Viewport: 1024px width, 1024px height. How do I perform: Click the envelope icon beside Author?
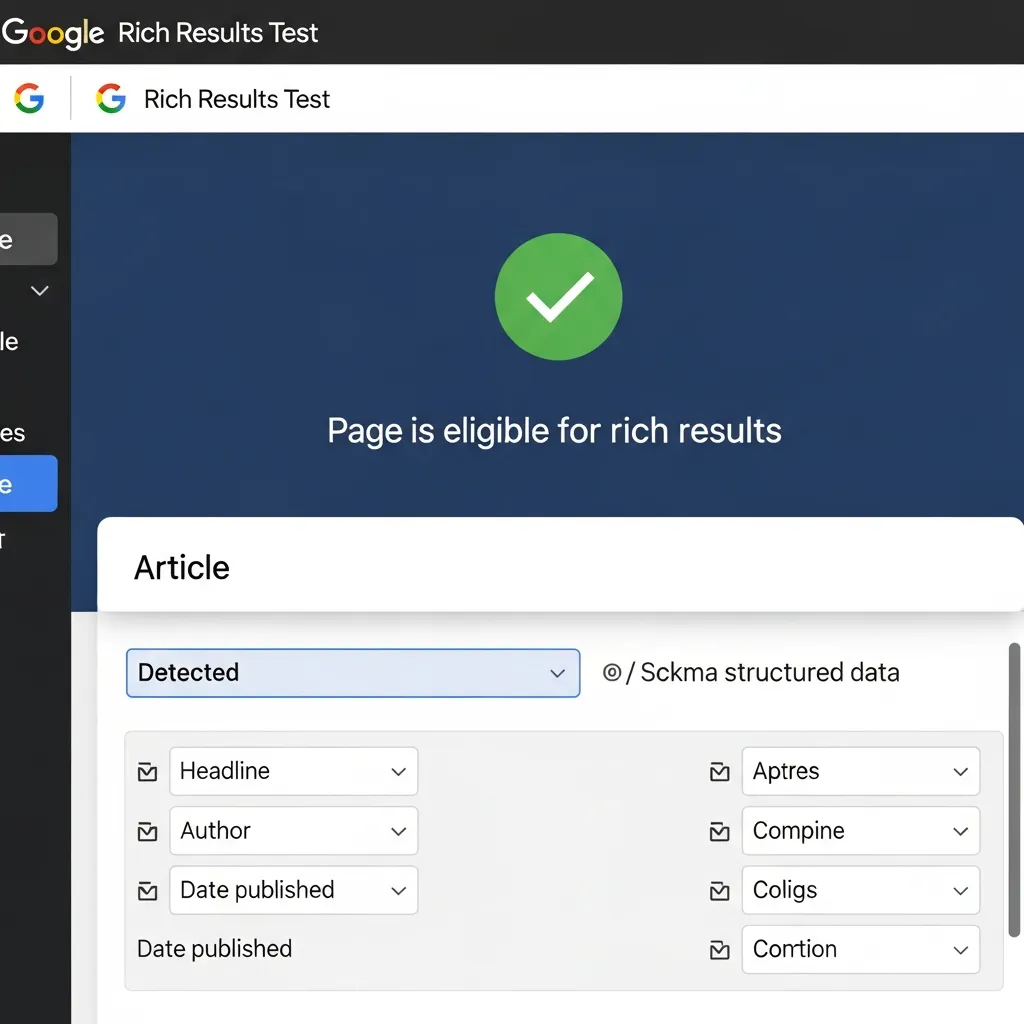click(x=147, y=831)
